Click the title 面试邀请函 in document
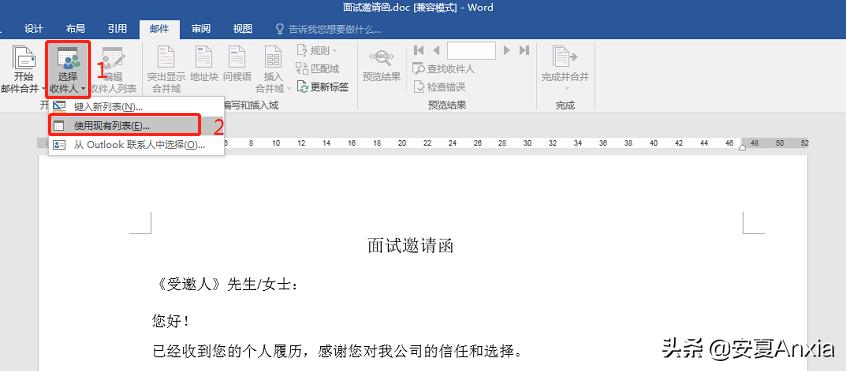Viewport: 846px width, 371px height. click(x=411, y=246)
